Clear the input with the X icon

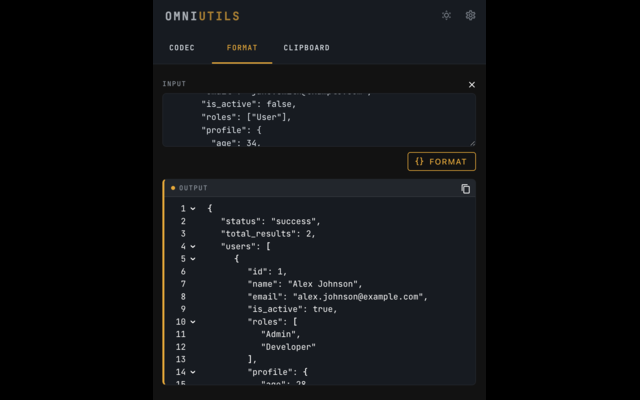(x=471, y=84)
